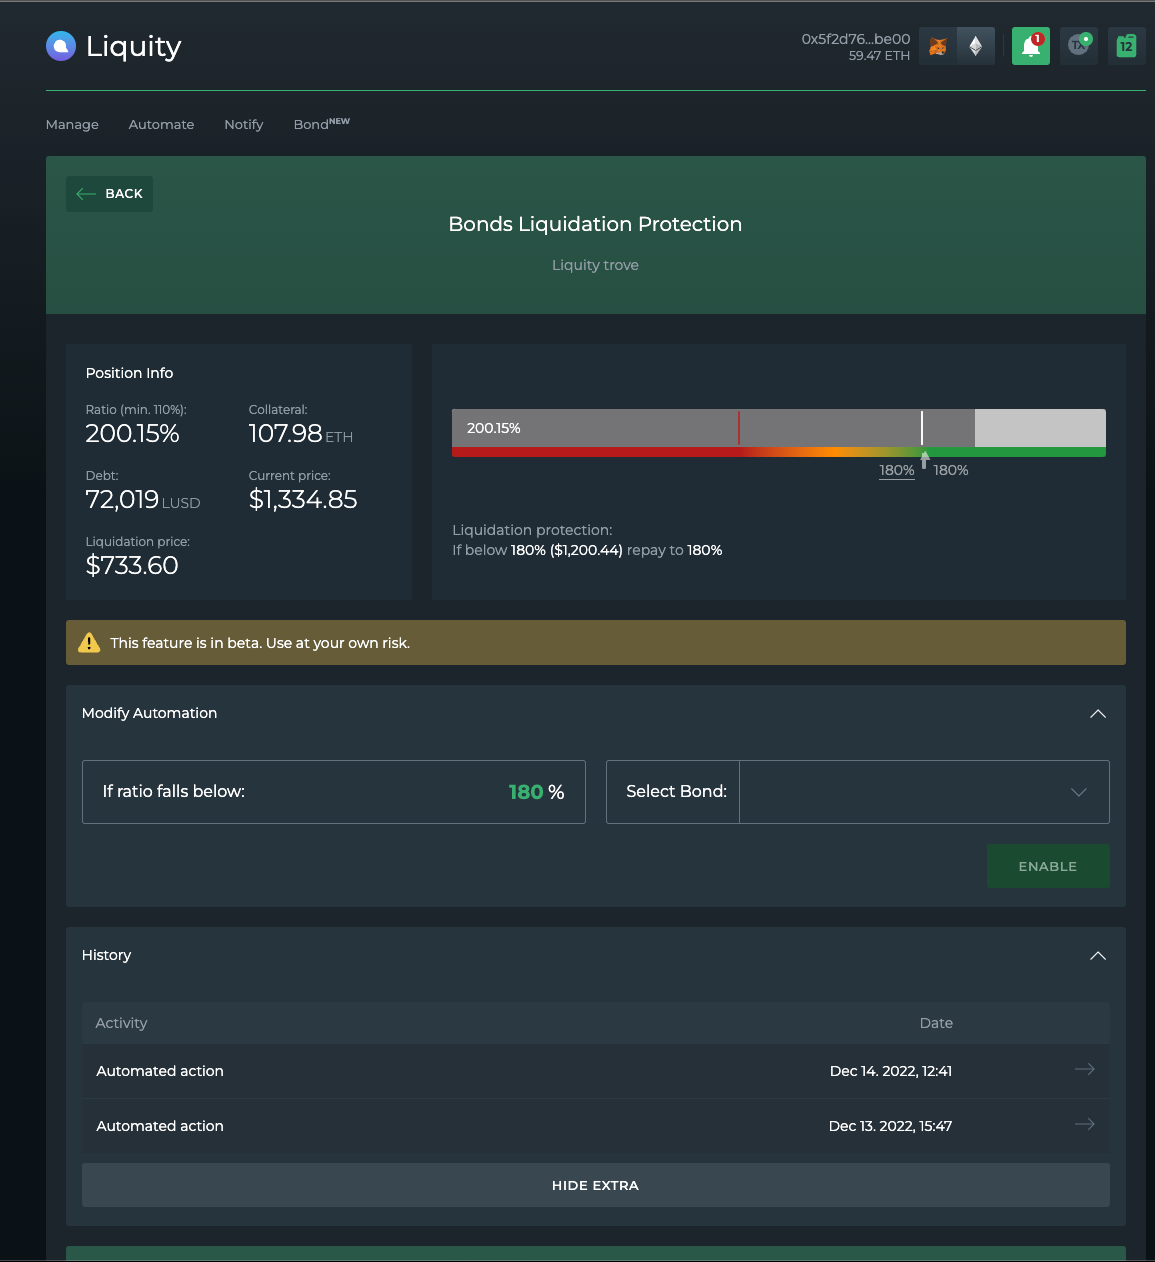Open the TX transactions icon
This screenshot has height=1262, width=1155.
coord(1079,46)
